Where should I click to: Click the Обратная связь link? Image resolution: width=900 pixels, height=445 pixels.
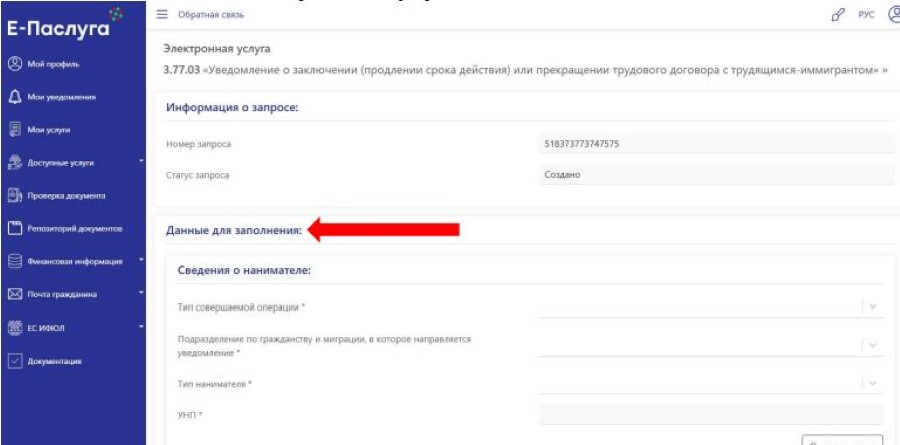pyautogui.click(x=211, y=14)
